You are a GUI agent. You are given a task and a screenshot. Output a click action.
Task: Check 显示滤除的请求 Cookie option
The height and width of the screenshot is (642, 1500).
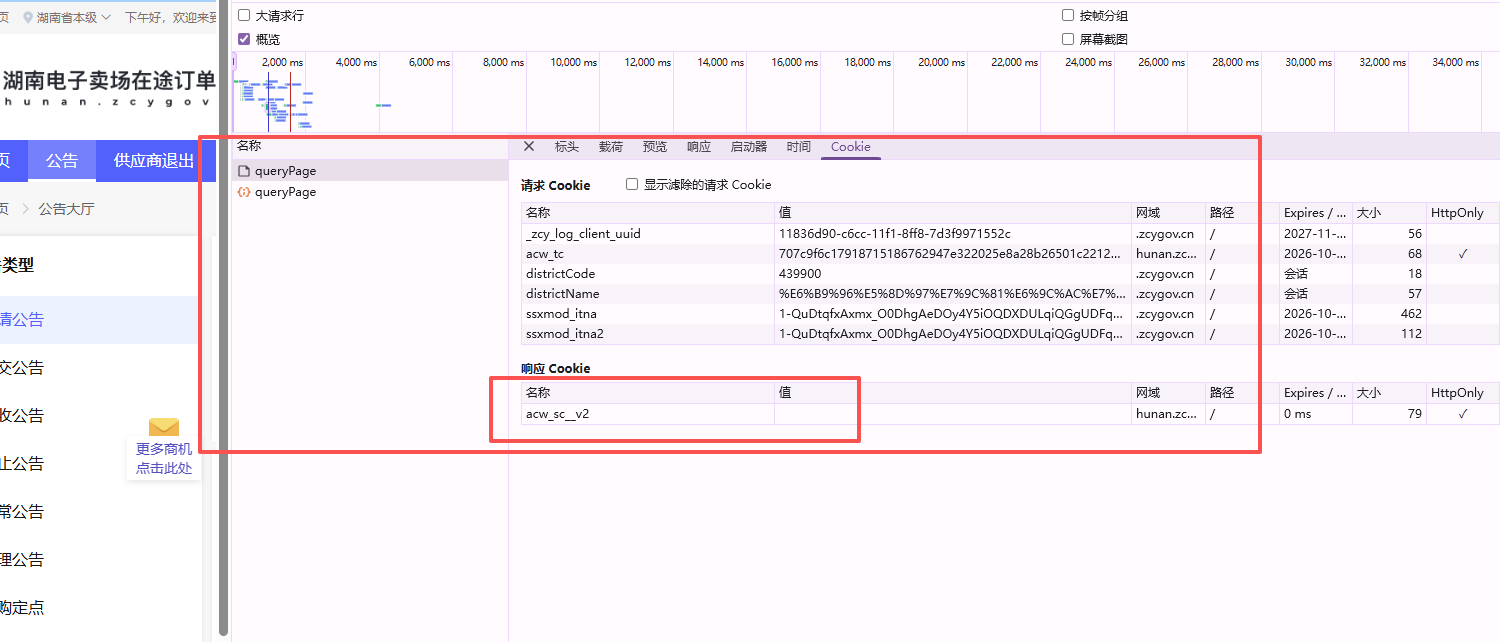pos(632,184)
